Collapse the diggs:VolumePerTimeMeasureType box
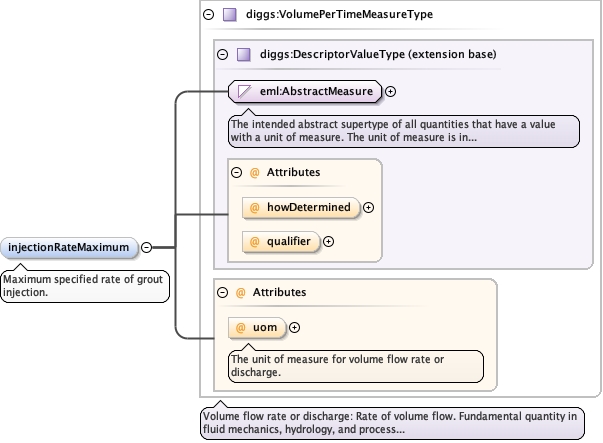The image size is (603, 443). [208, 15]
